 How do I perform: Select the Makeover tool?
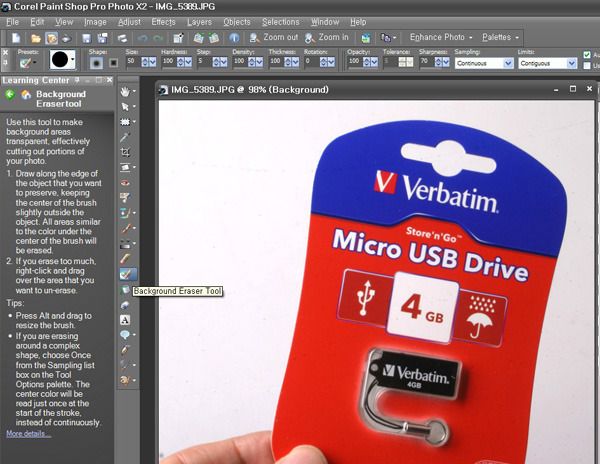coord(126,197)
